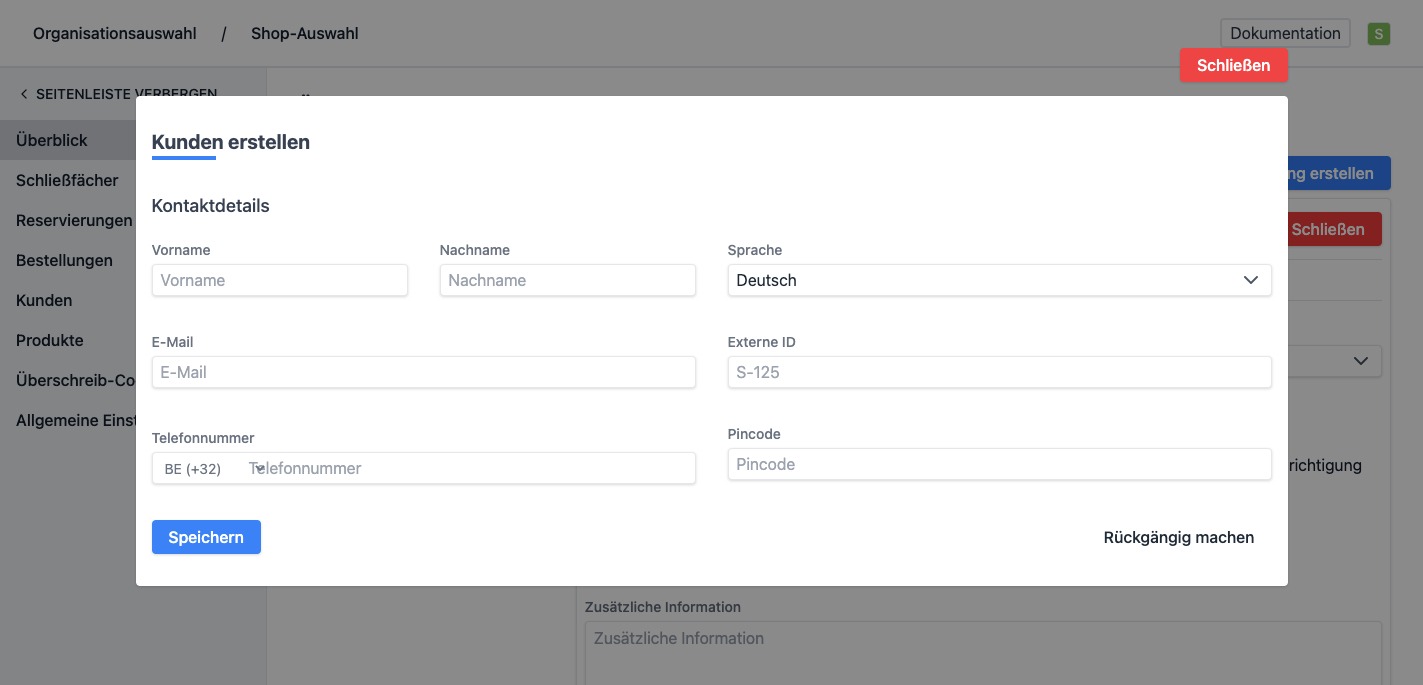
Task: Expand the background dropdown chevron behind dialog
Action: [1361, 361]
